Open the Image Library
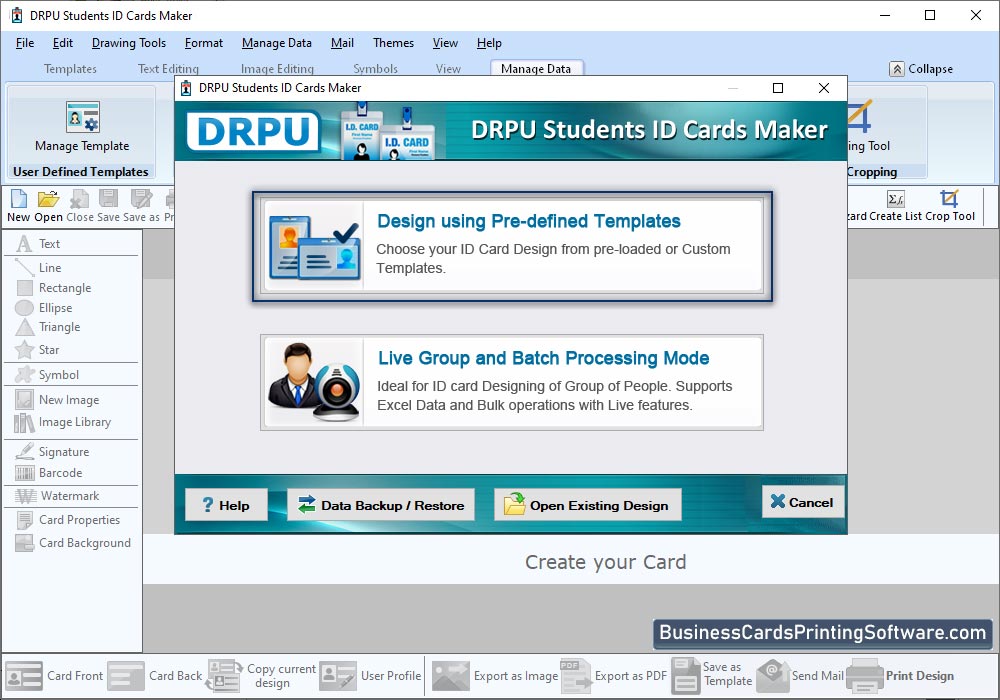The image size is (1000, 700). pyautogui.click(x=62, y=422)
